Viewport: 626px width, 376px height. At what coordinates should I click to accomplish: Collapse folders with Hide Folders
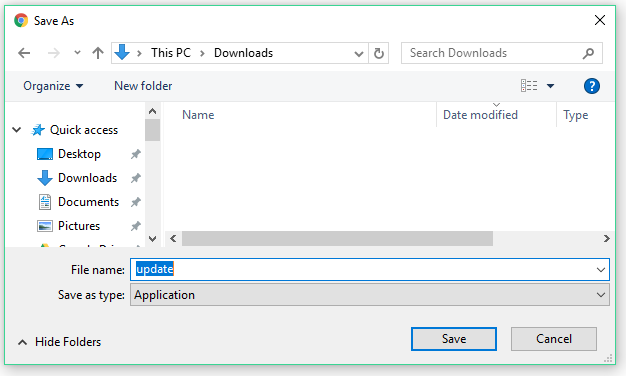(60, 342)
